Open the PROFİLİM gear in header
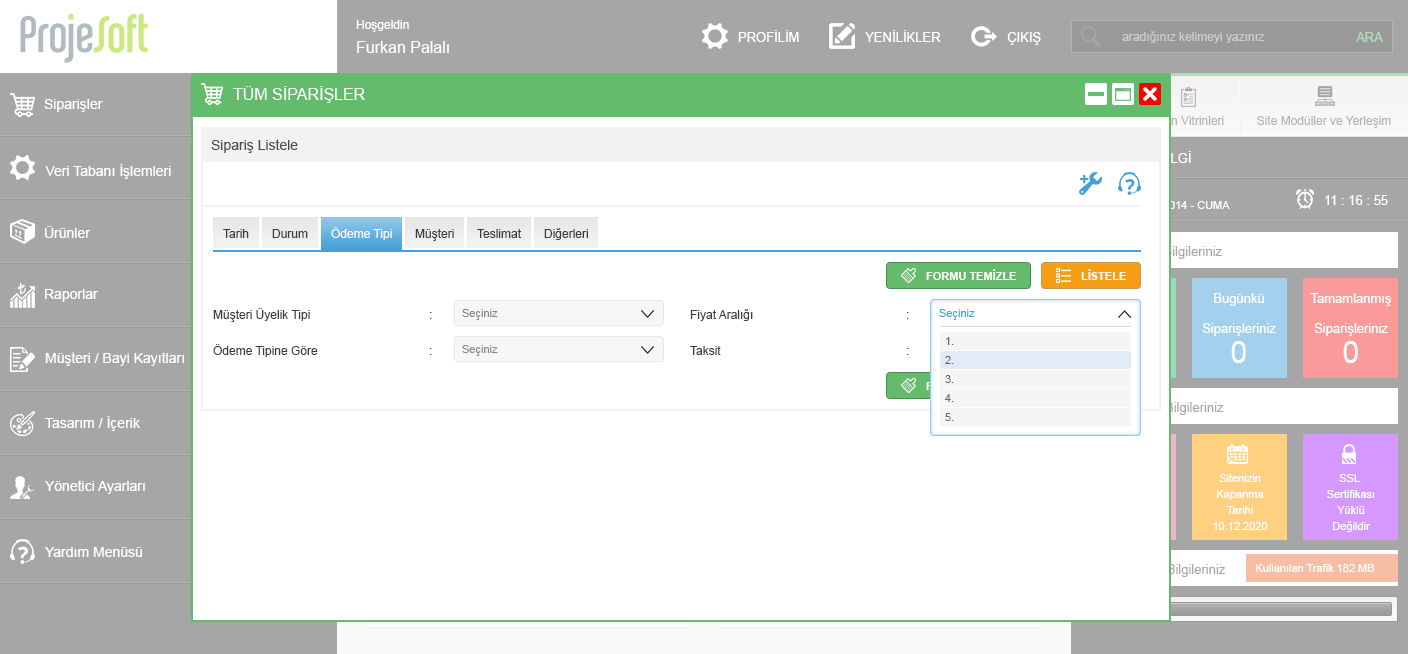The image size is (1408, 654). click(714, 37)
